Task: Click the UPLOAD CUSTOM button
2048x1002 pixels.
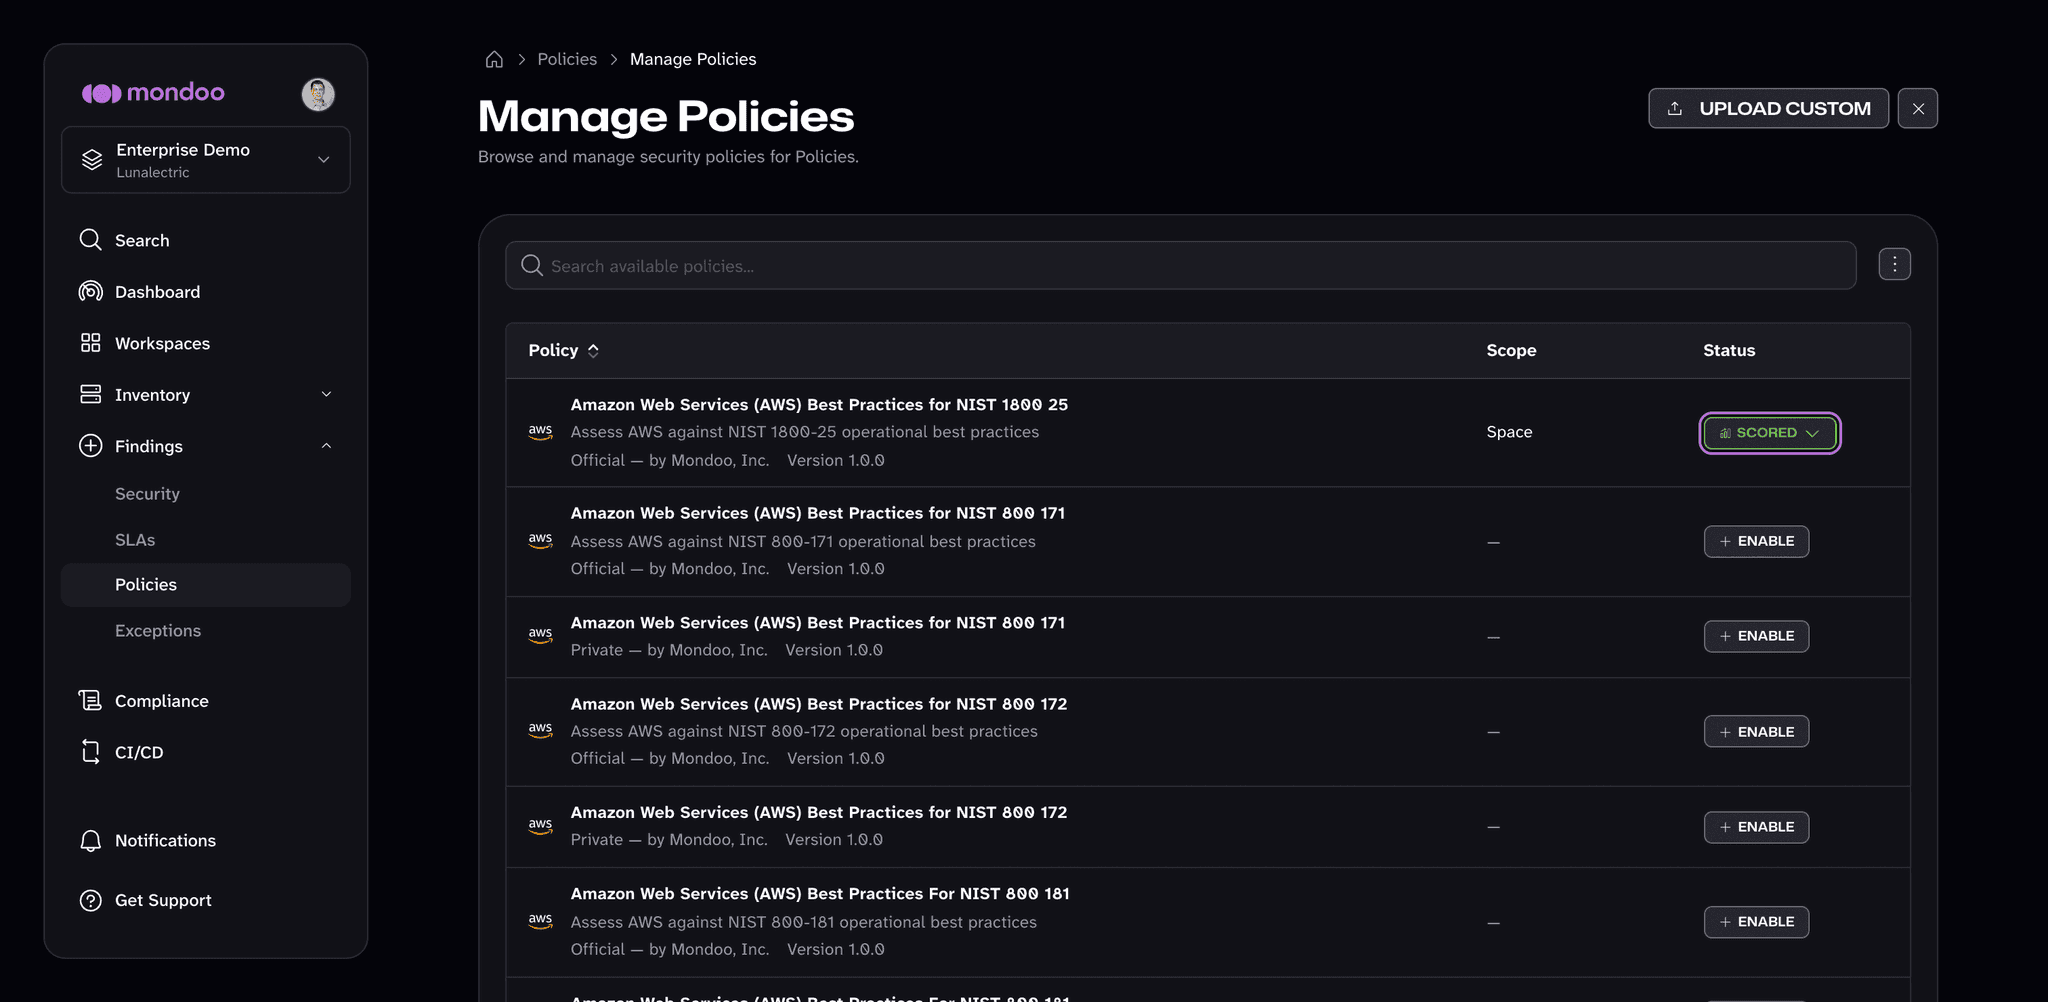Action: click(1768, 108)
